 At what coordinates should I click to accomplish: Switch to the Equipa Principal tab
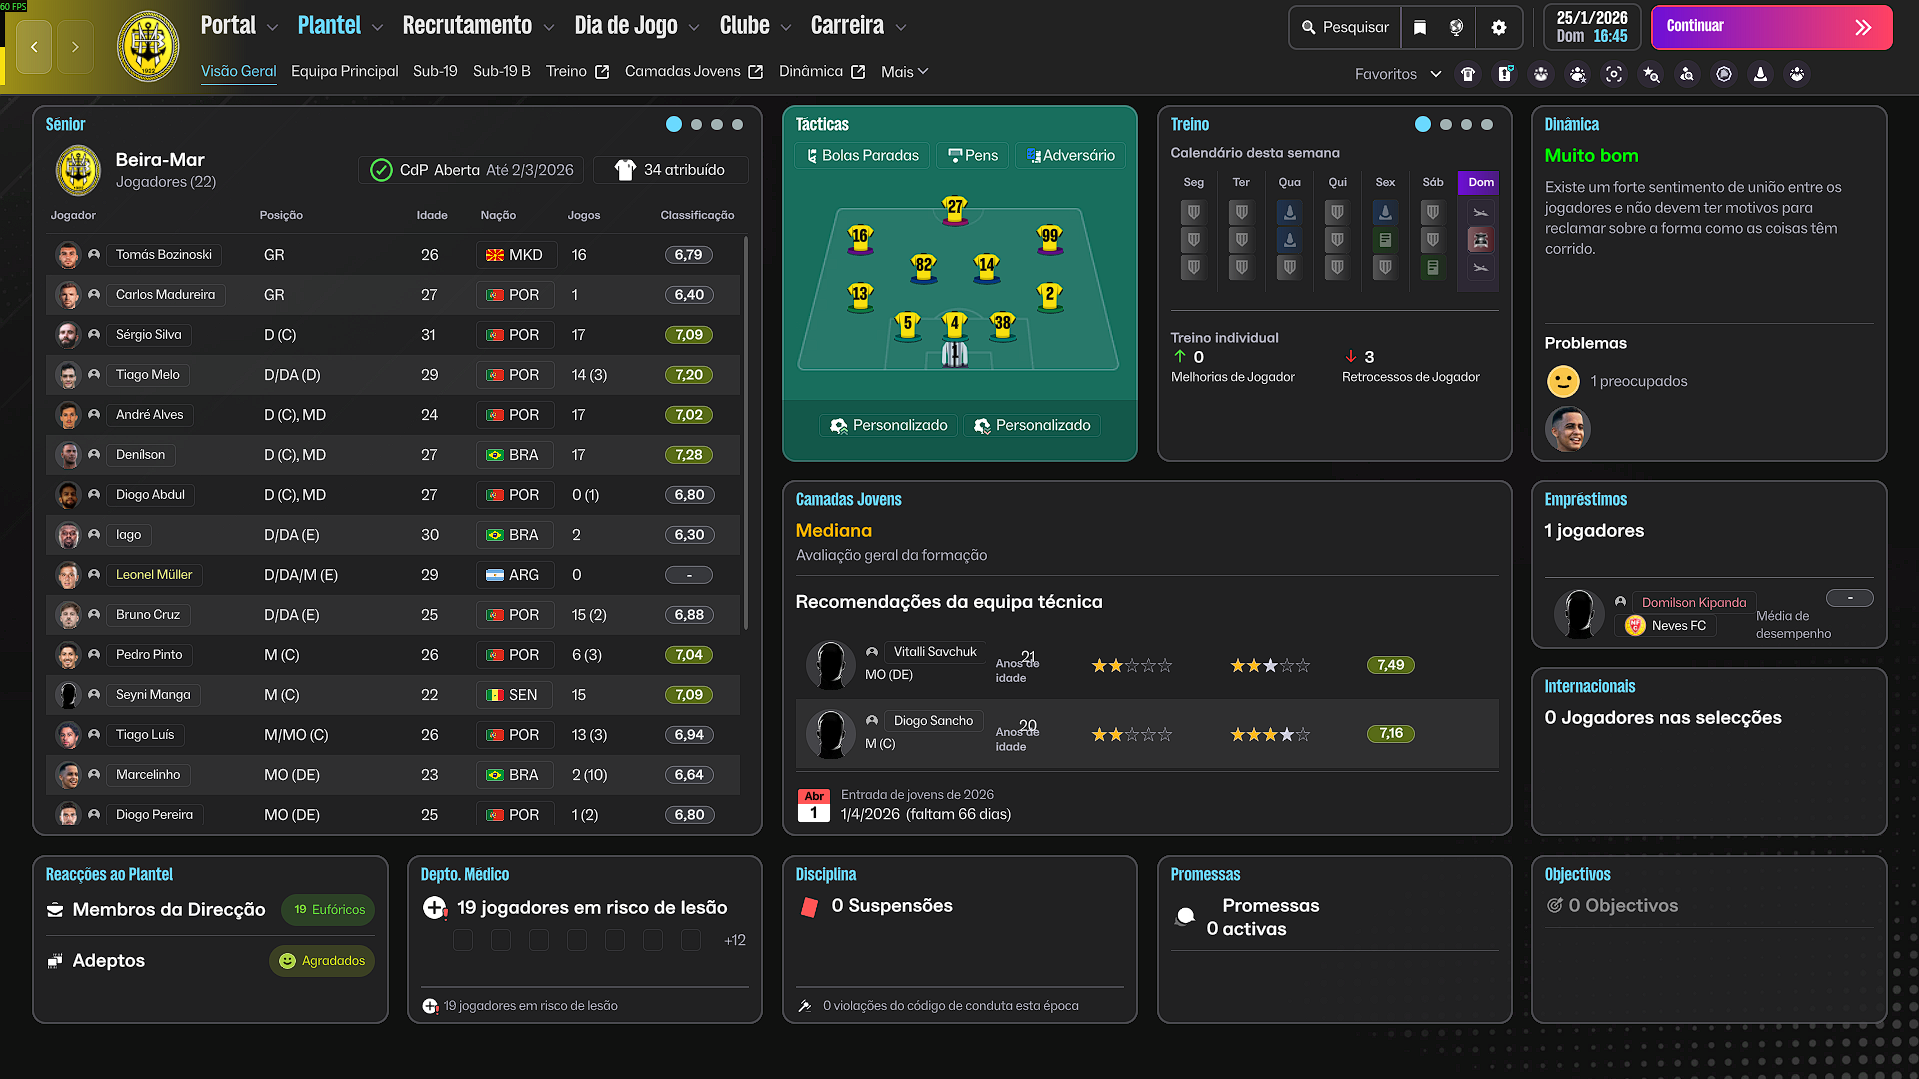point(344,72)
